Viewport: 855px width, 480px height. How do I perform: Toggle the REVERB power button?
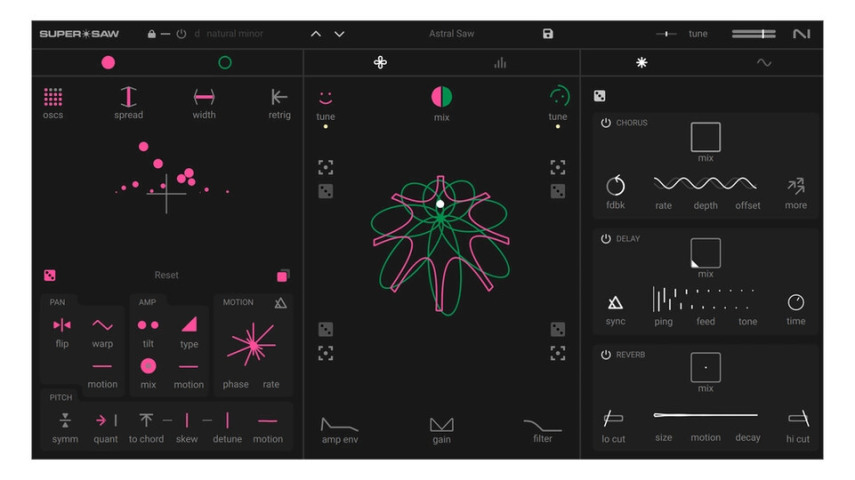point(605,355)
